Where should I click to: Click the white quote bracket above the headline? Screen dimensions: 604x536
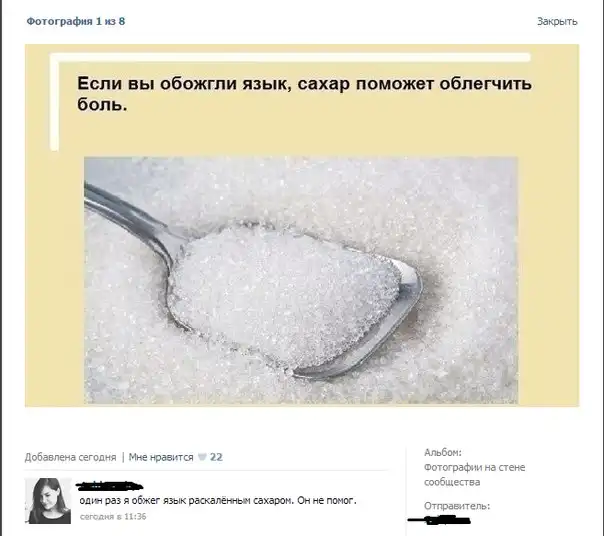291,57
